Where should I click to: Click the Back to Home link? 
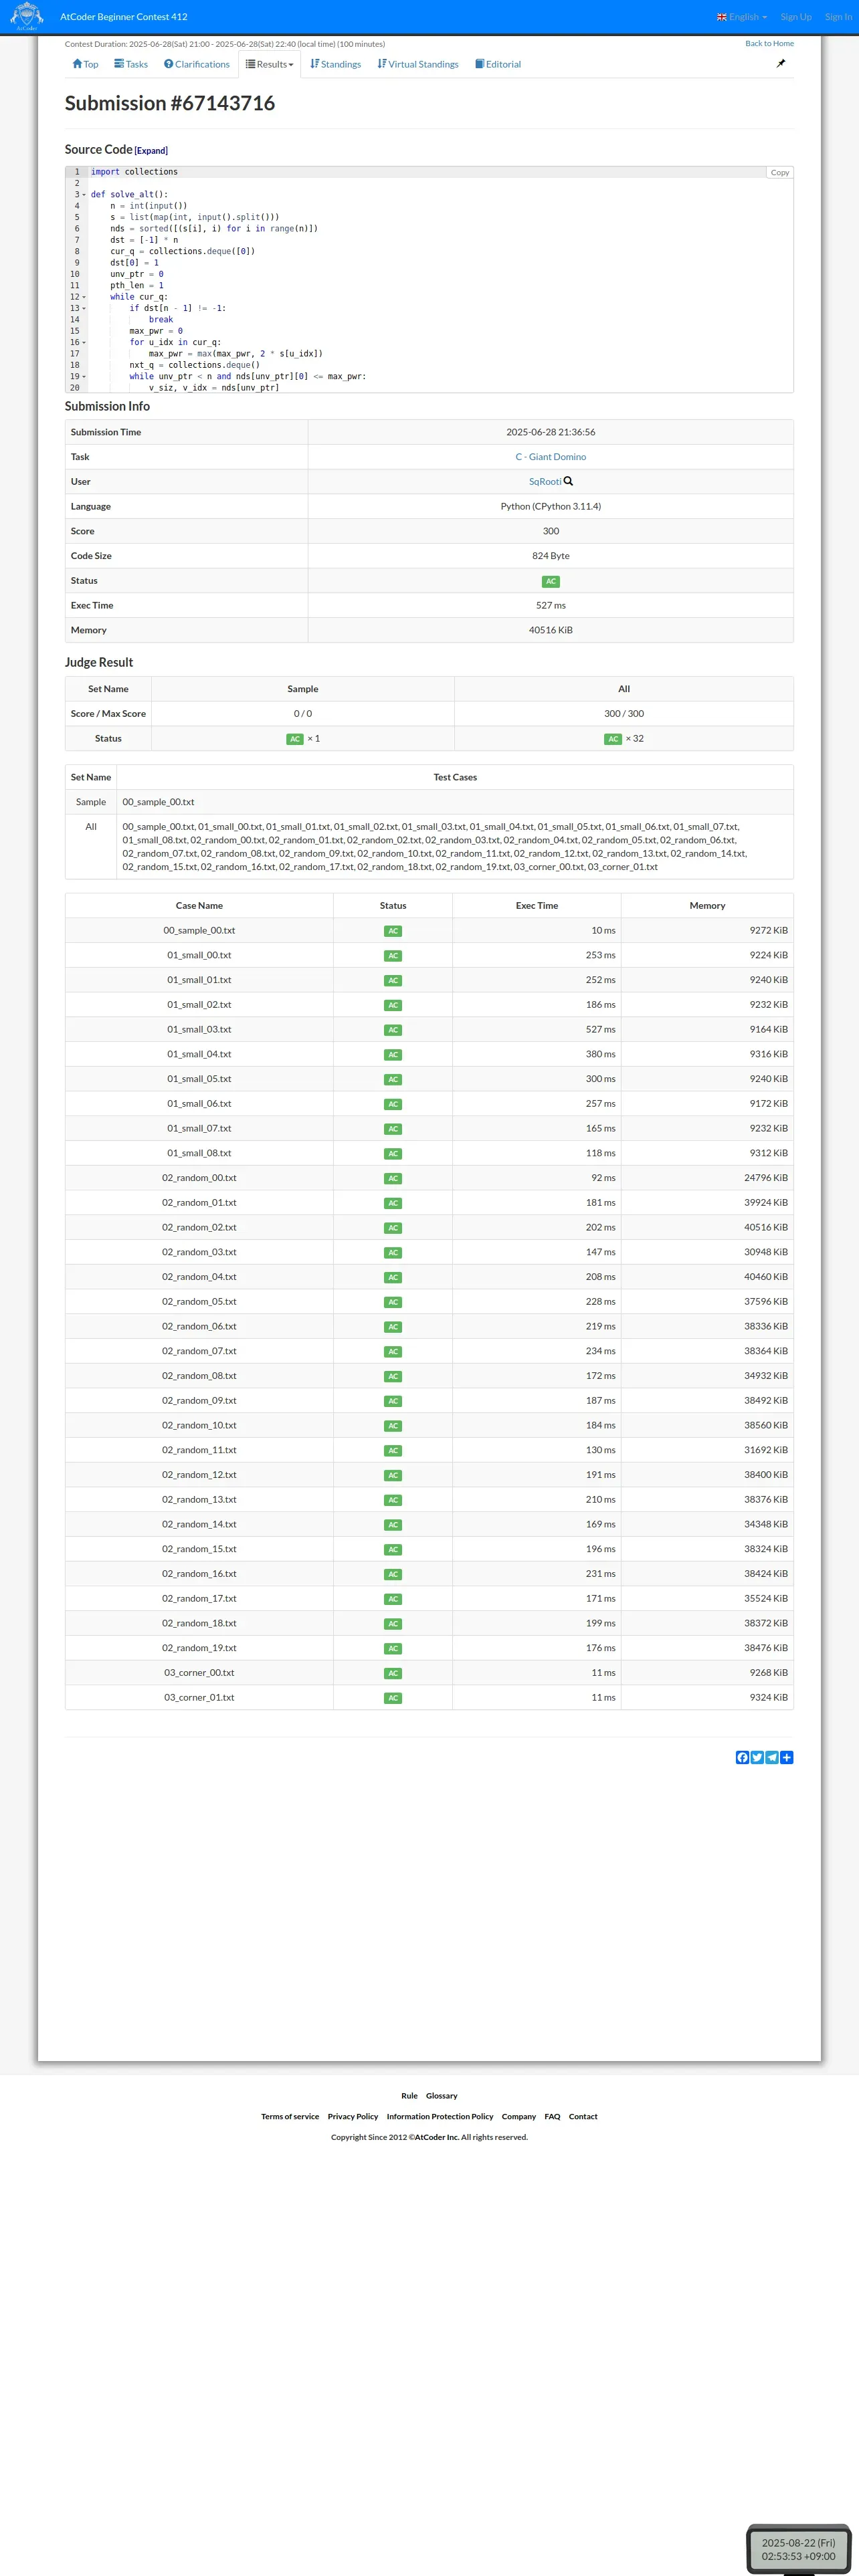point(769,44)
